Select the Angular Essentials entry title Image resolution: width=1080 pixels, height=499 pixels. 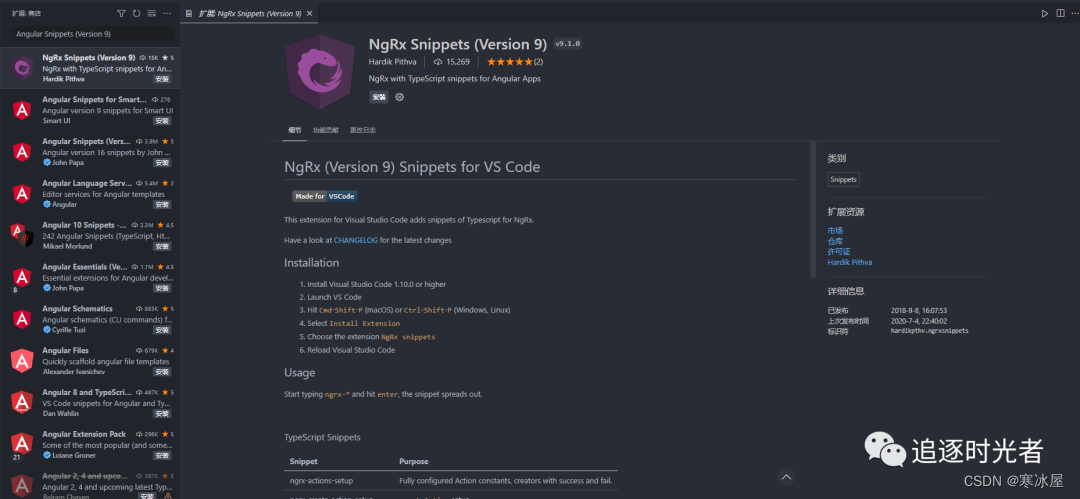[85, 267]
